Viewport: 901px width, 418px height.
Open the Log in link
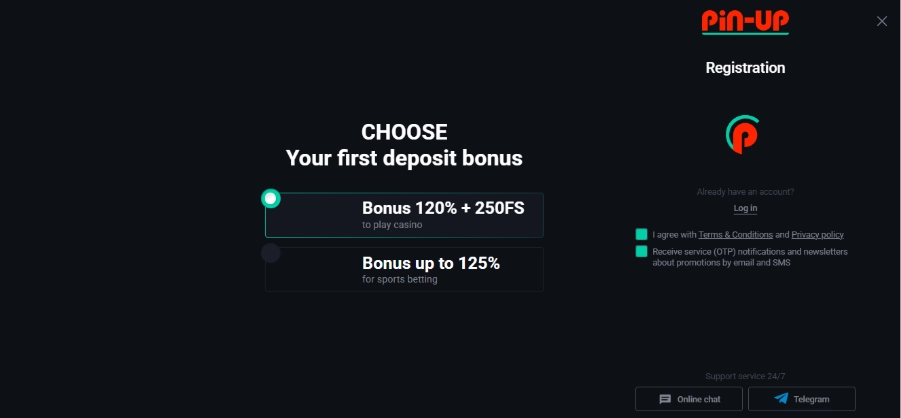745,208
